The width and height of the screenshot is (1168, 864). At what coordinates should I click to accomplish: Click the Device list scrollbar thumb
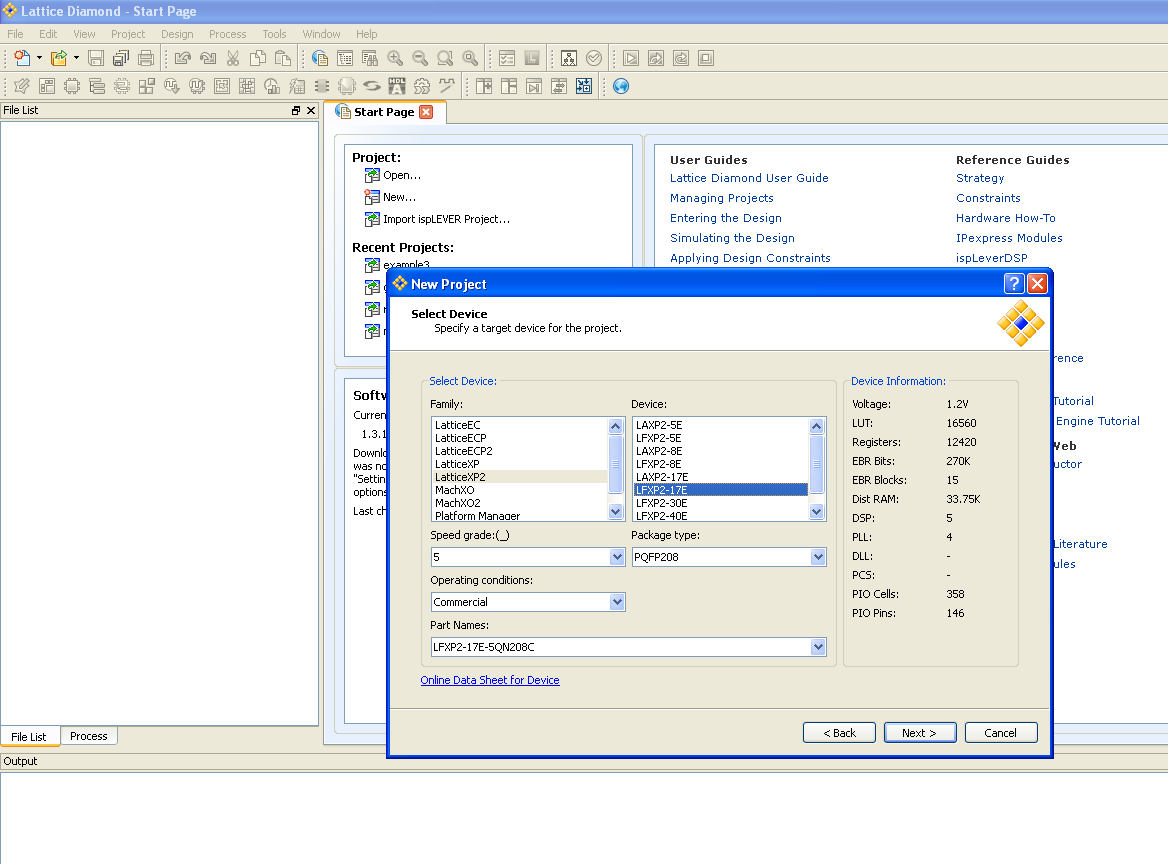[x=816, y=464]
